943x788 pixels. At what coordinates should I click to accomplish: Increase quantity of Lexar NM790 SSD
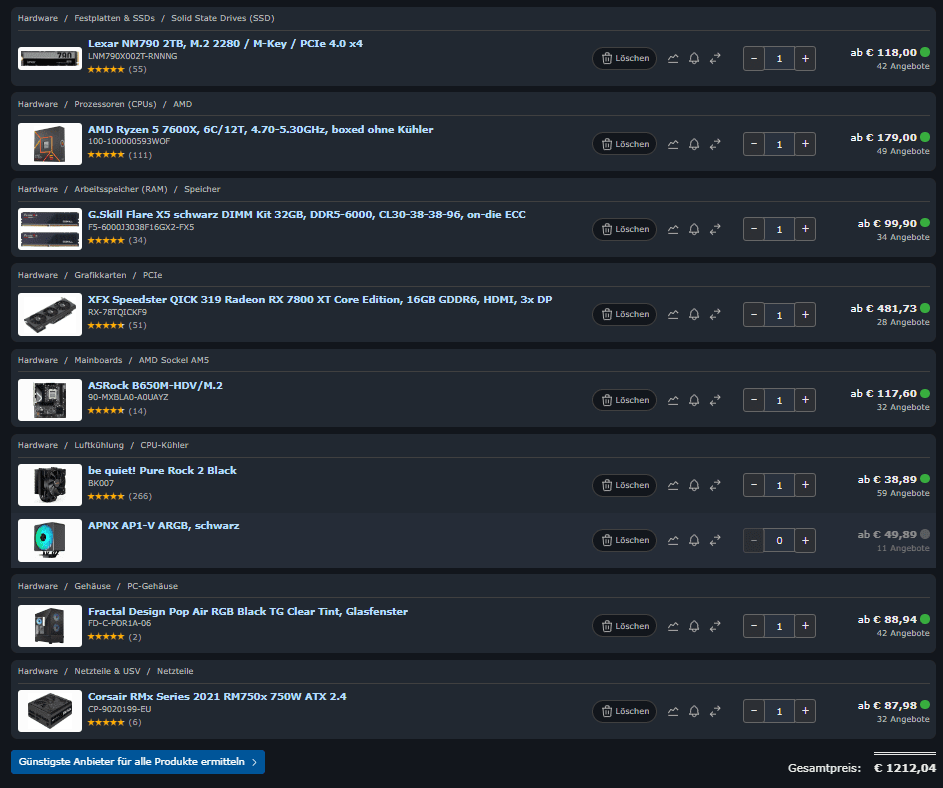805,58
